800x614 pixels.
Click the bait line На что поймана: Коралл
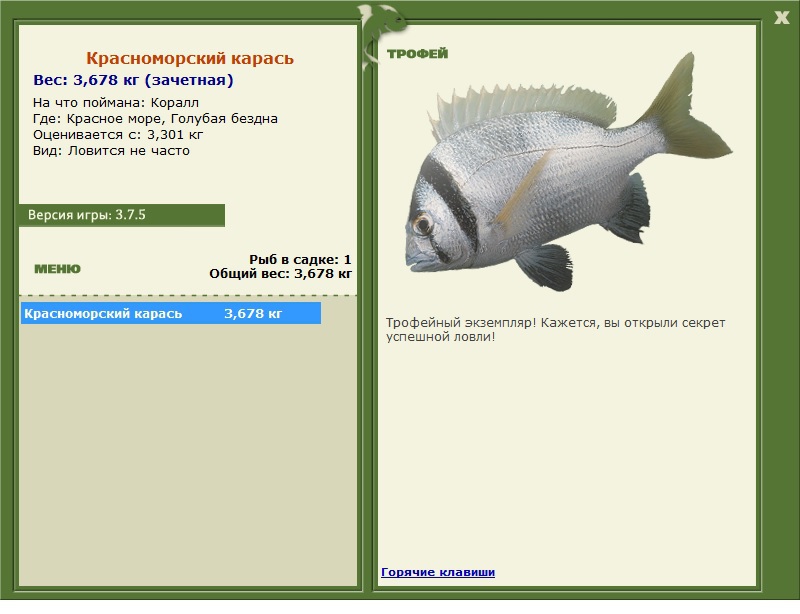pos(116,103)
